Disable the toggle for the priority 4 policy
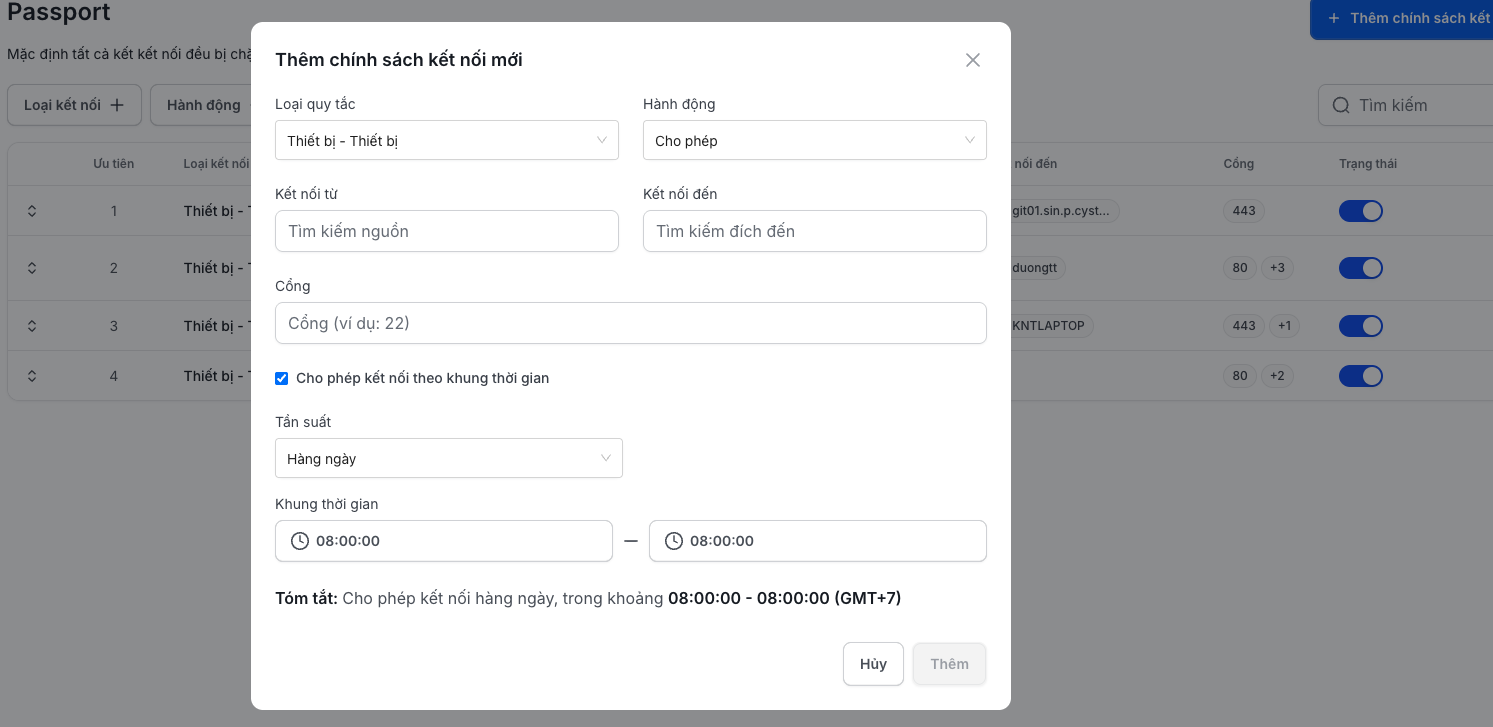This screenshot has width=1493, height=727. tap(1361, 375)
